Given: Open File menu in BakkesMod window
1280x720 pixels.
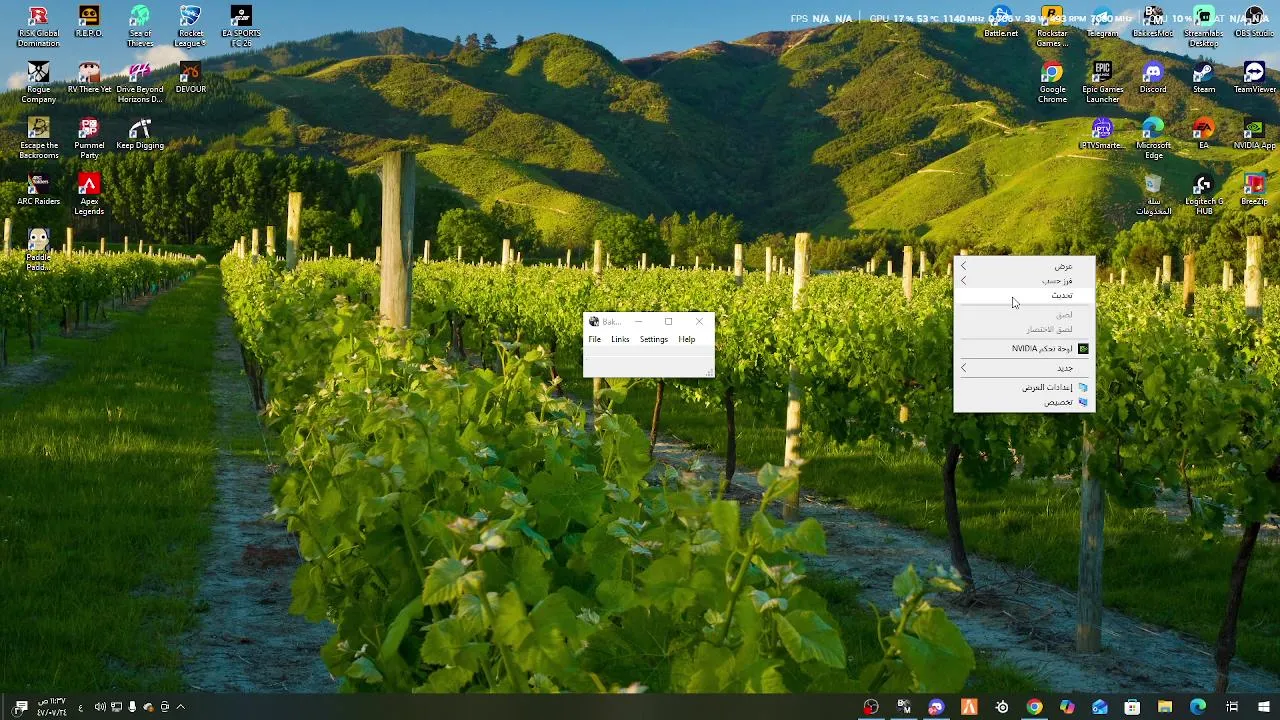Looking at the screenshot, I should pyautogui.click(x=595, y=339).
